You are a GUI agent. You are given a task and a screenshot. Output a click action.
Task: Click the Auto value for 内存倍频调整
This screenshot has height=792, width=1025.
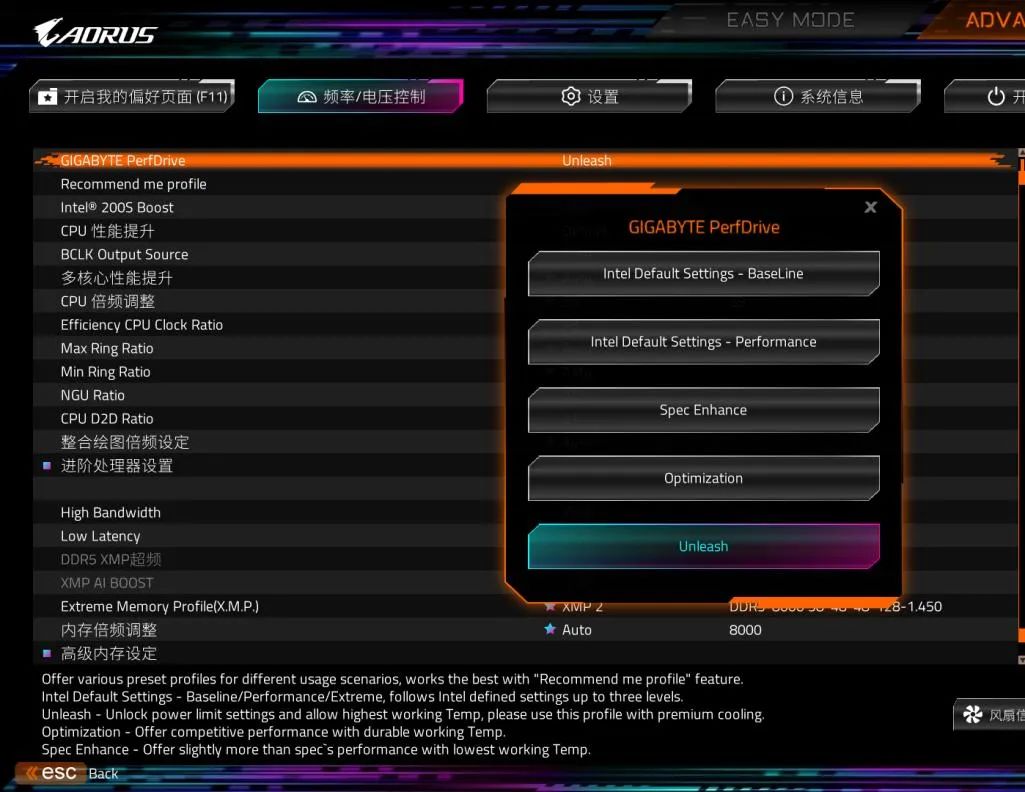(x=577, y=630)
